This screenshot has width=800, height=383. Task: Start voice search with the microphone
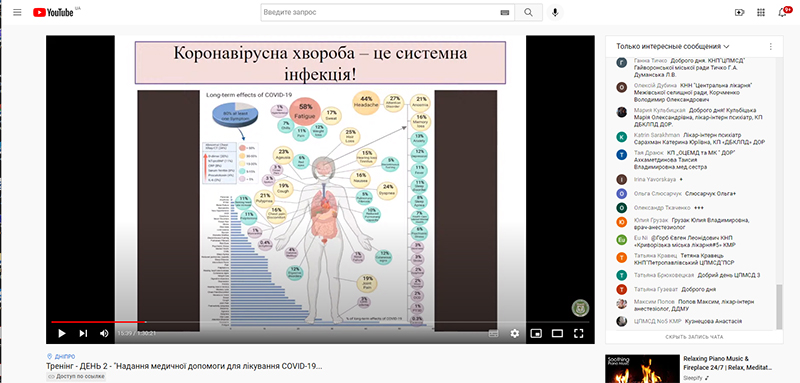point(555,12)
